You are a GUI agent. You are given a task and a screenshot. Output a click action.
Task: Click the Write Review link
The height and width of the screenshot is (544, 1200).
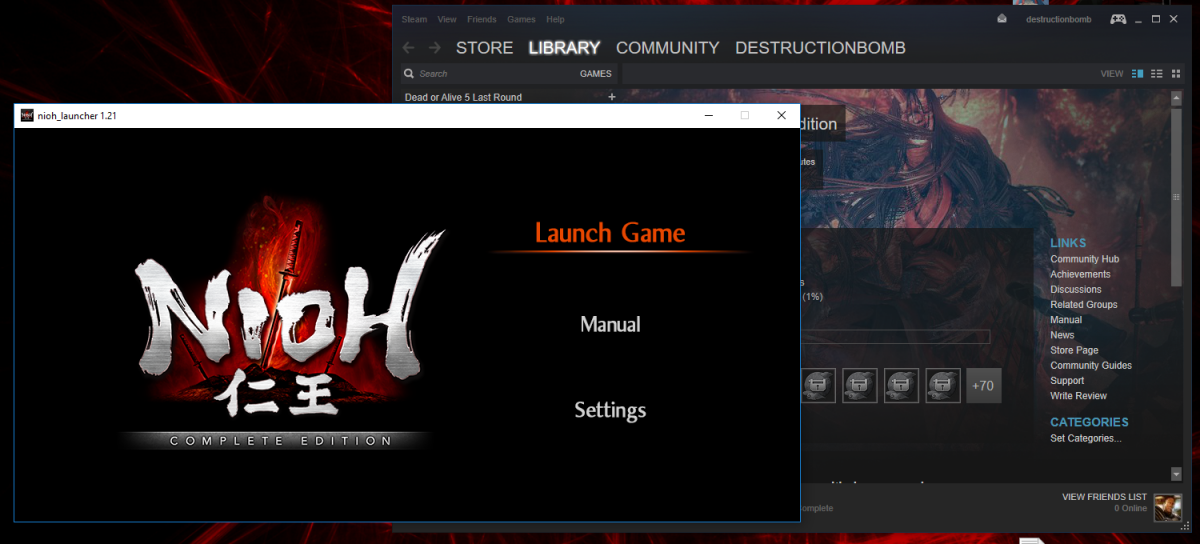1077,396
